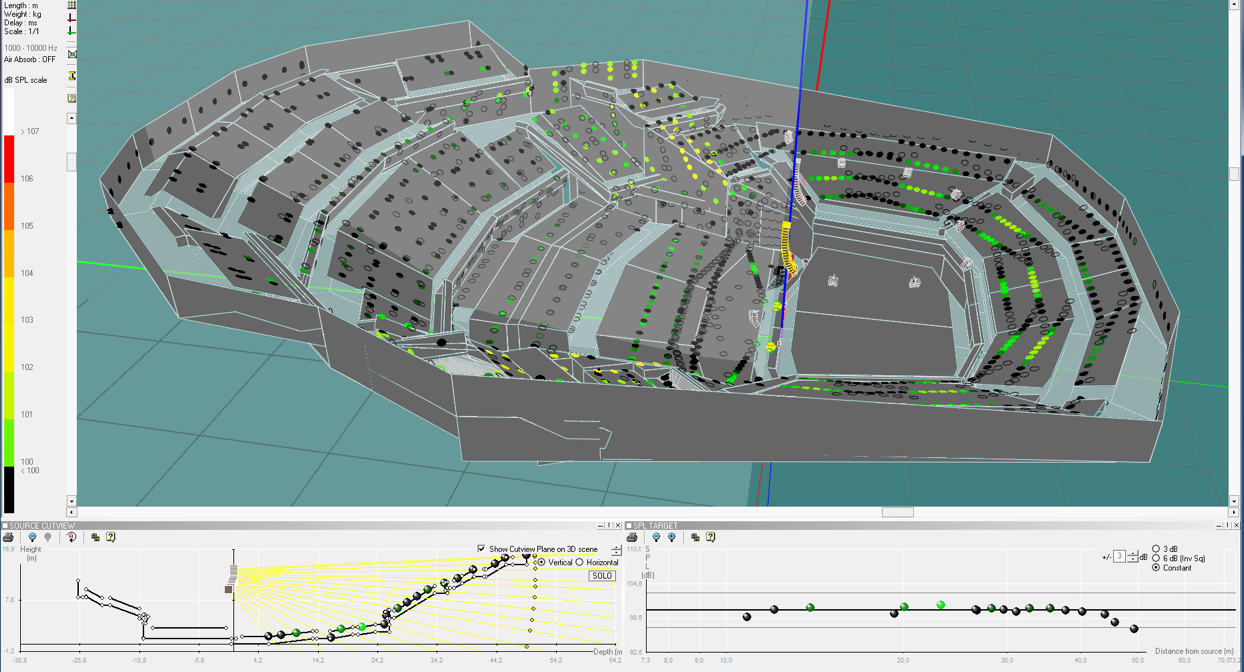Click the yellow I-beam scale icon

coord(72,76)
